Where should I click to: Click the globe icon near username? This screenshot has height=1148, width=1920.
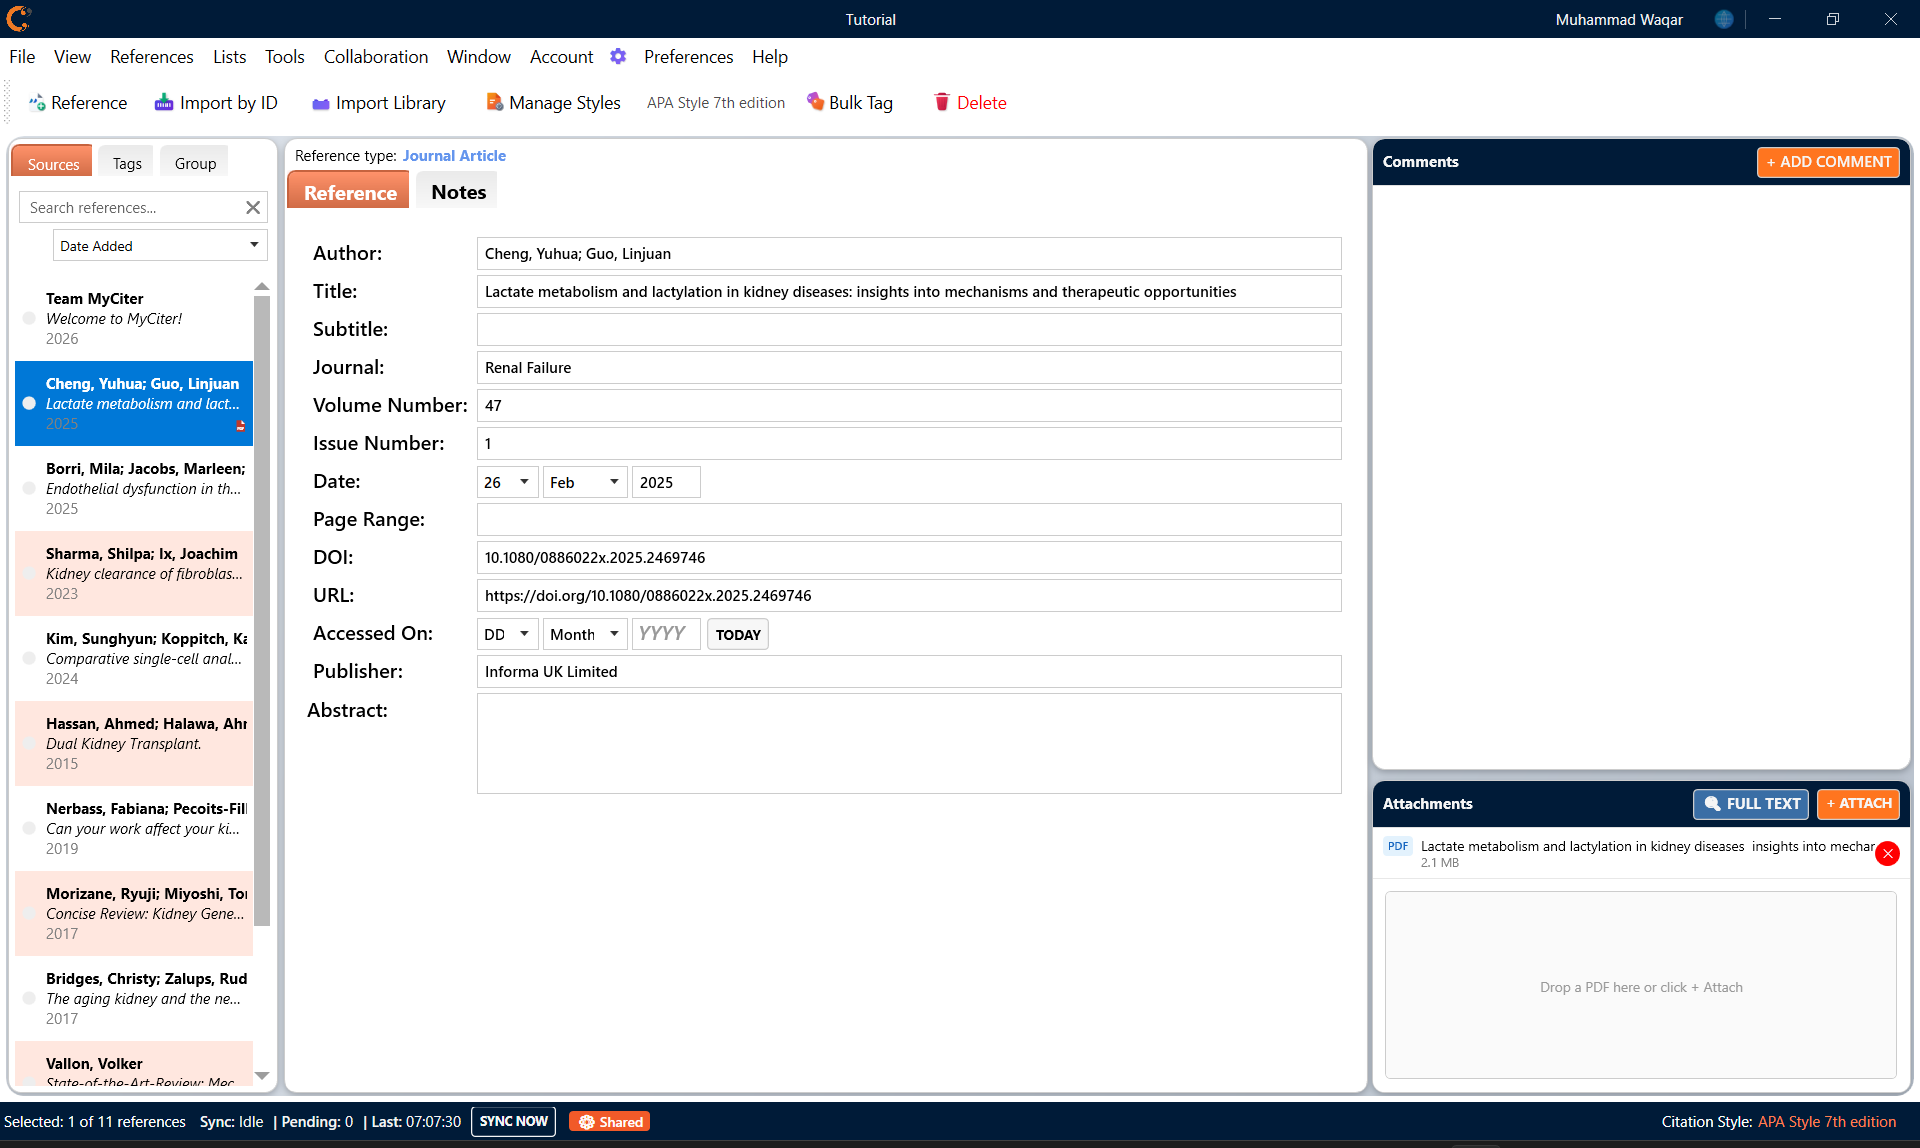[x=1724, y=19]
